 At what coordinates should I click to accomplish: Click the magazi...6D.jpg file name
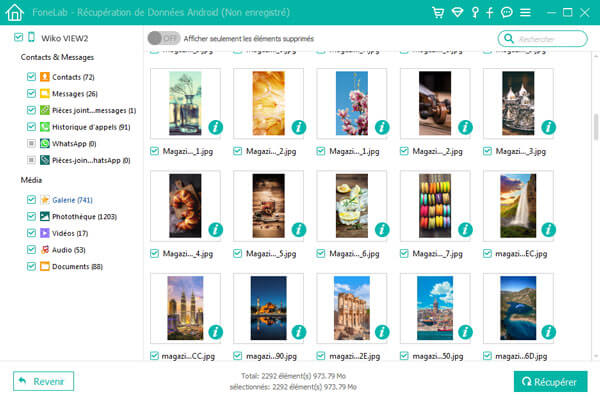pos(521,356)
